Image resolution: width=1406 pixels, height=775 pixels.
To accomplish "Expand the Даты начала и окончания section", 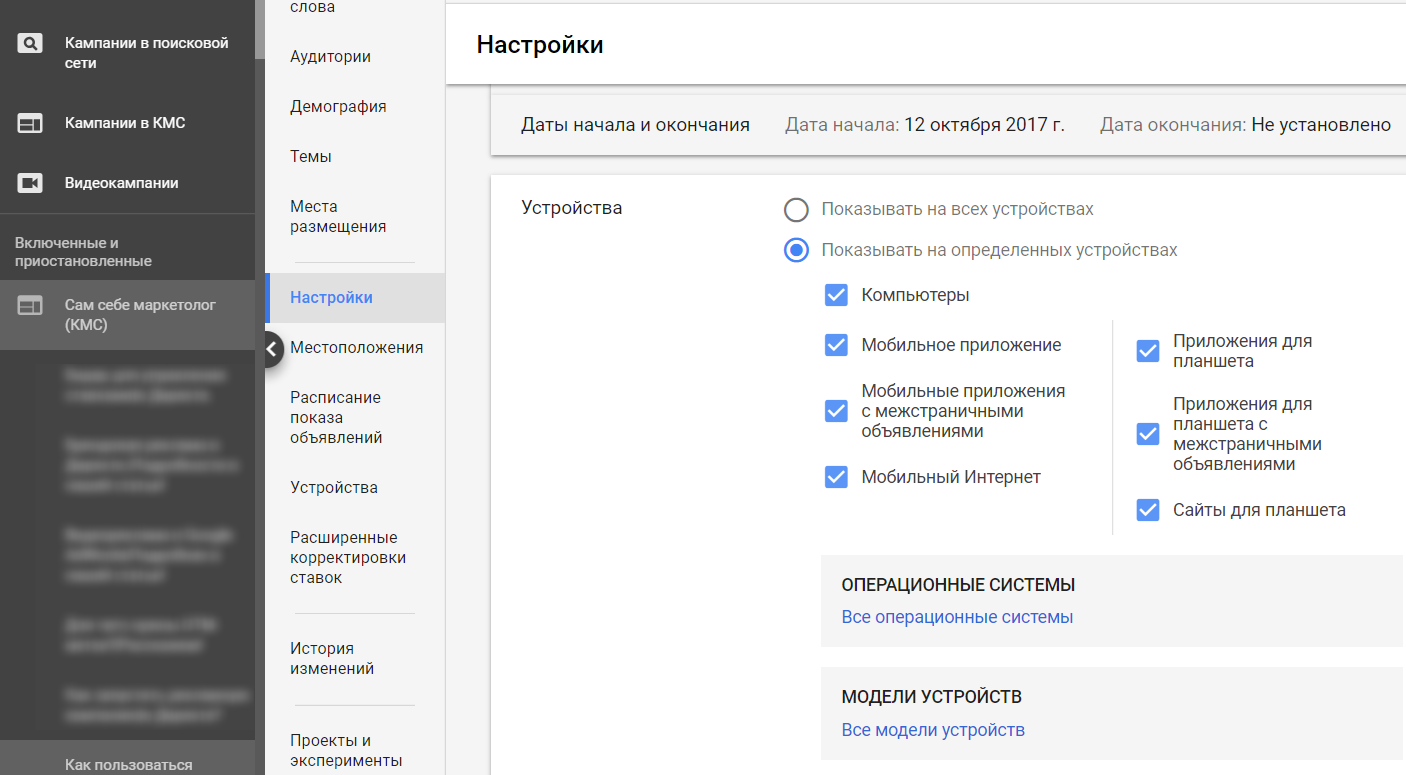I will 635,125.
